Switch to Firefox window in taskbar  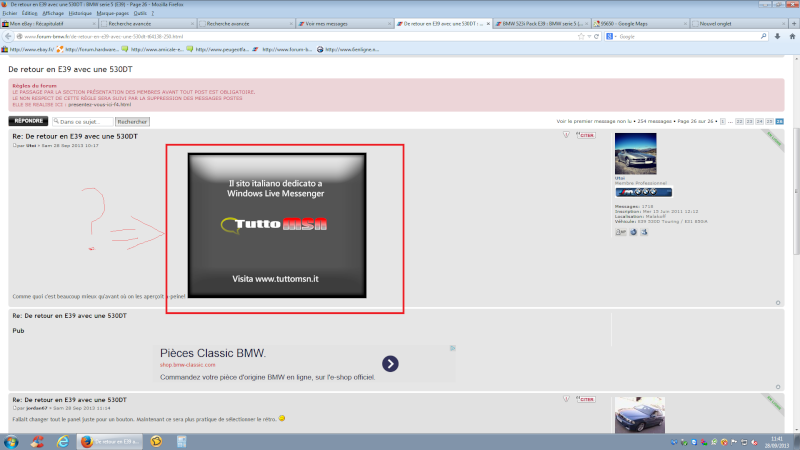[x=110, y=442]
